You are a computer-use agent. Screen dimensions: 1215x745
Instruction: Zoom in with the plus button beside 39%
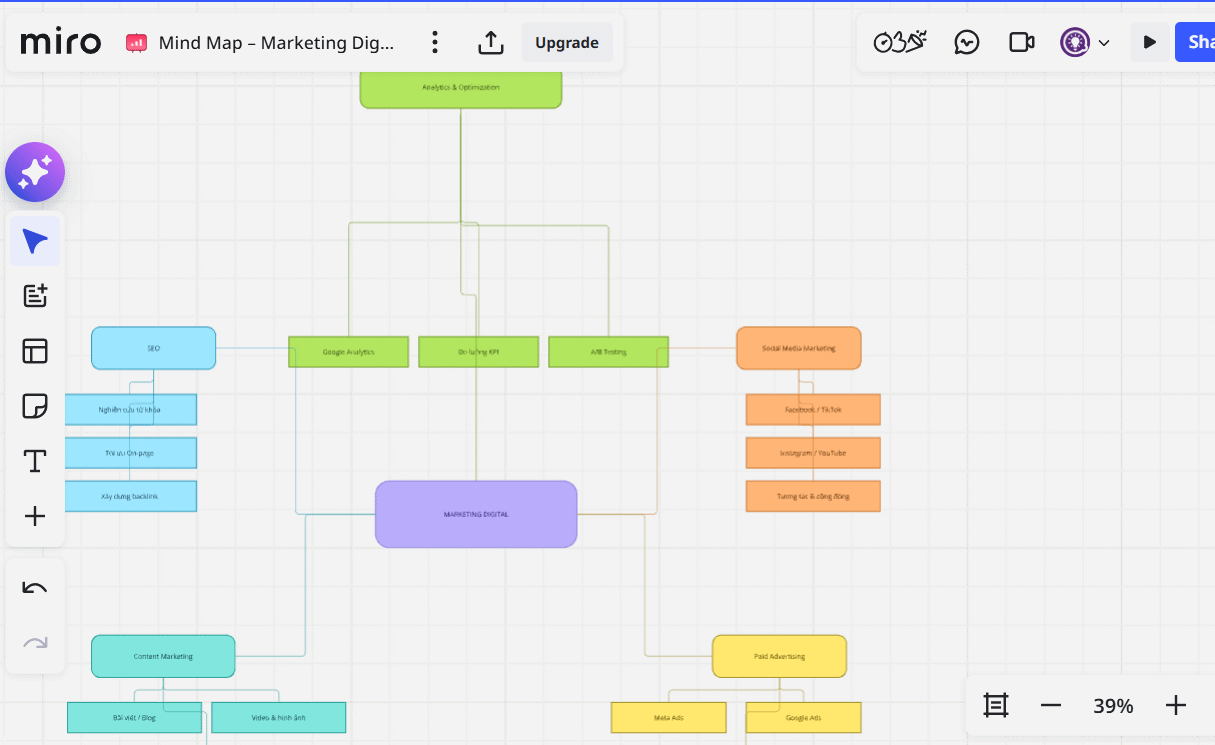pyautogui.click(x=1176, y=705)
